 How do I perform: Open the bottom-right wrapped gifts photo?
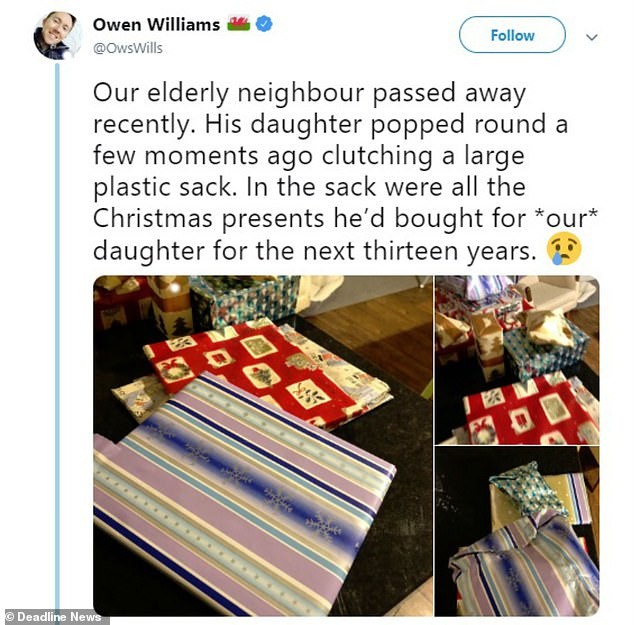coord(517,532)
